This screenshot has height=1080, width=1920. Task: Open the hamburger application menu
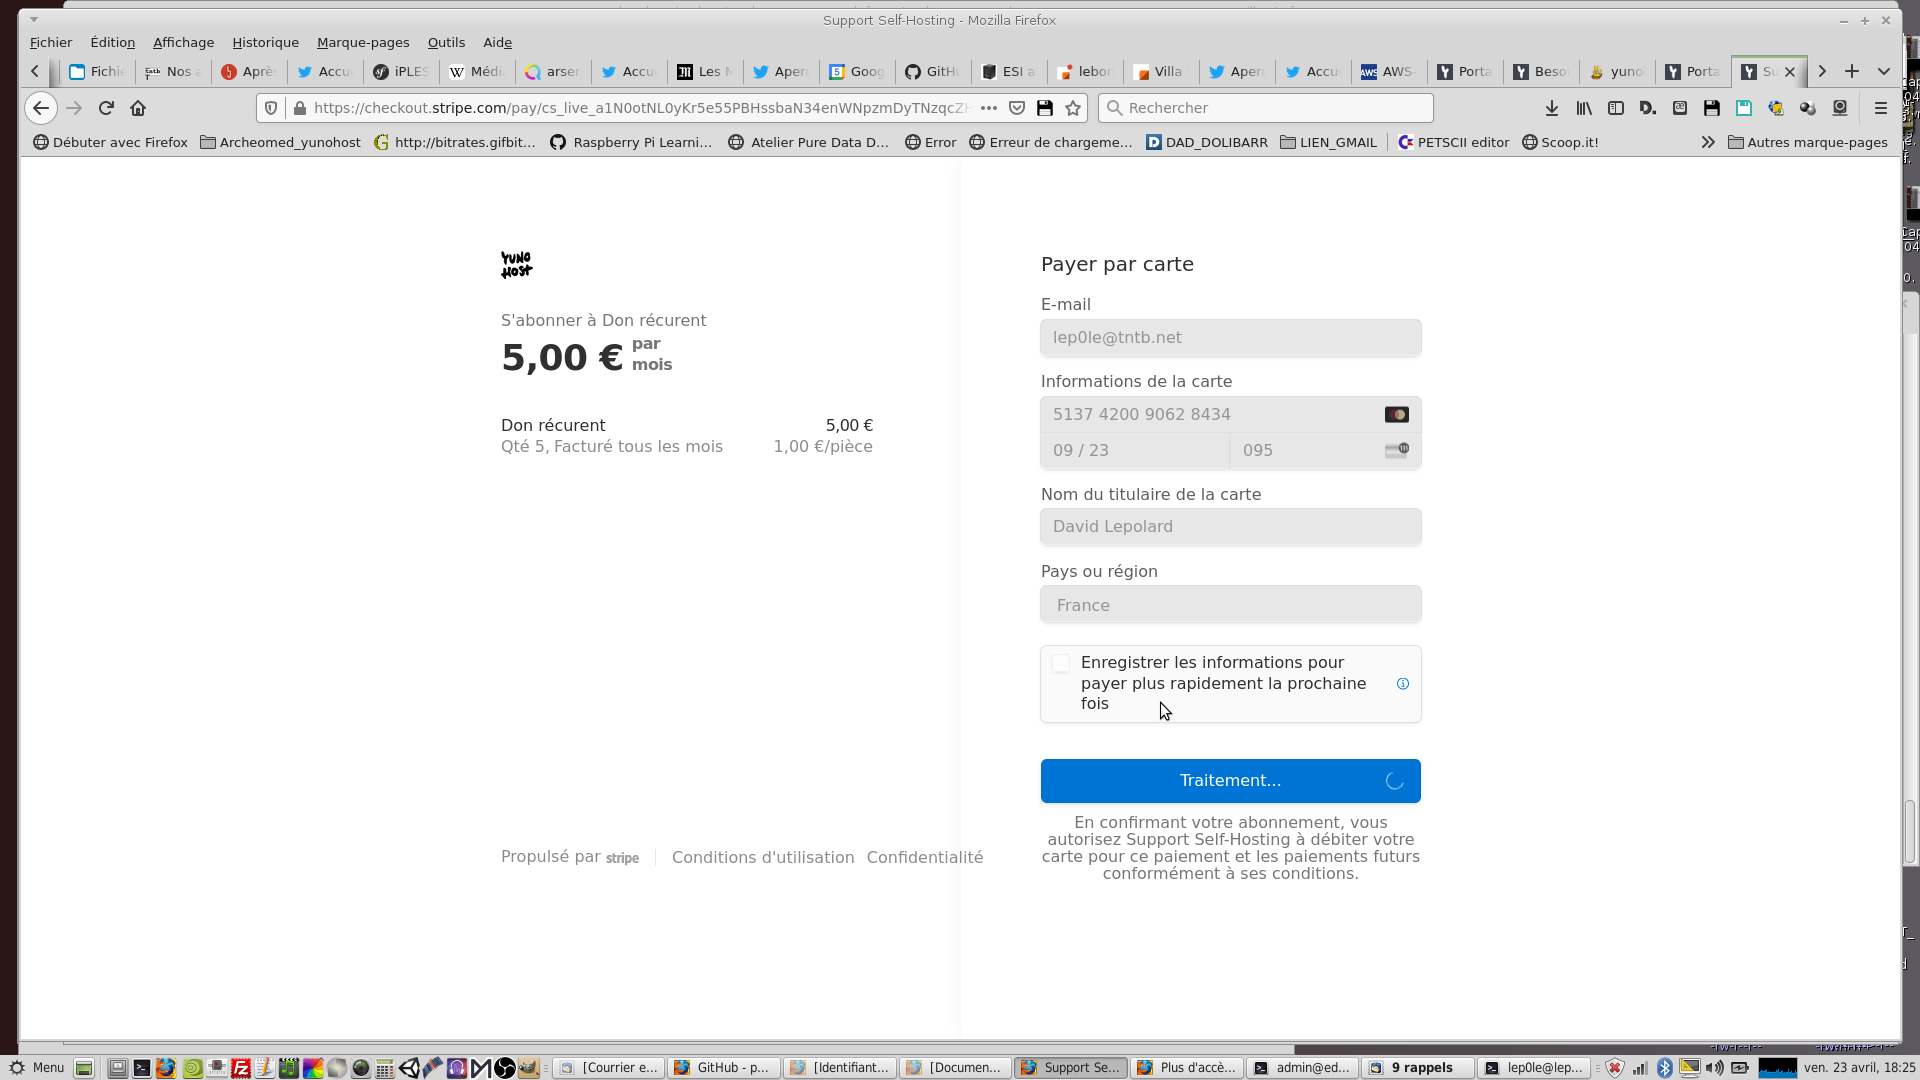pos(1880,108)
